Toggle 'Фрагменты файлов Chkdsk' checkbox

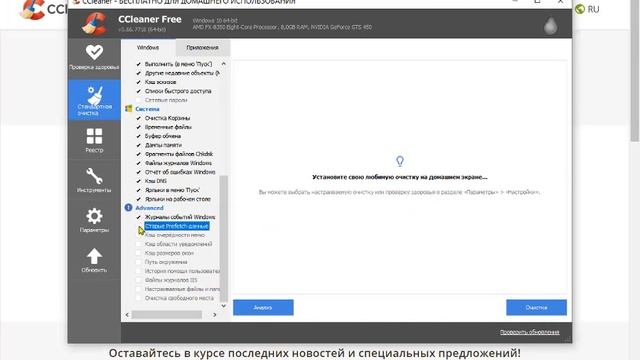coord(138,154)
